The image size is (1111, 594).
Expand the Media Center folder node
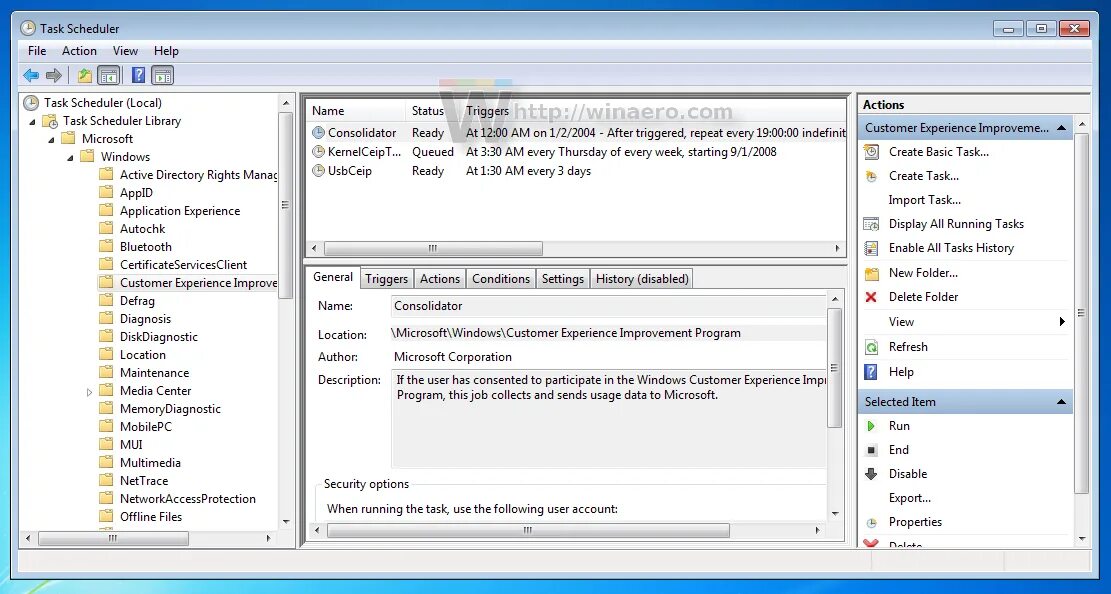(x=89, y=391)
